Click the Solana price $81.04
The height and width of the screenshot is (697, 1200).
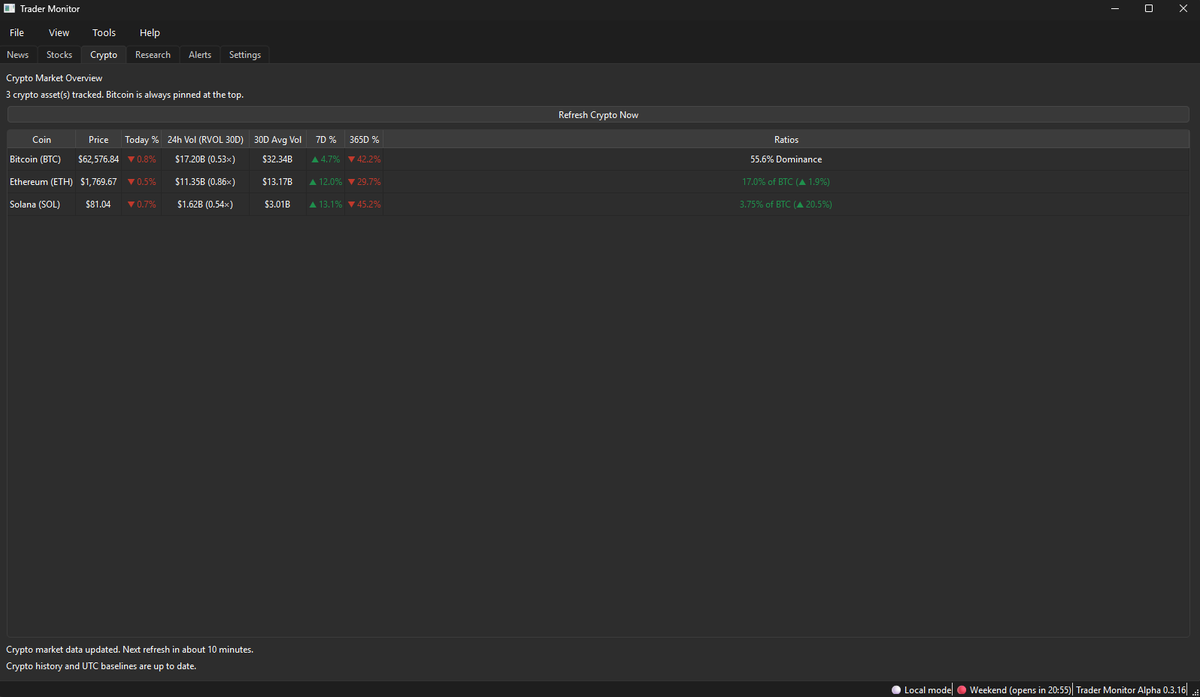pos(98,205)
